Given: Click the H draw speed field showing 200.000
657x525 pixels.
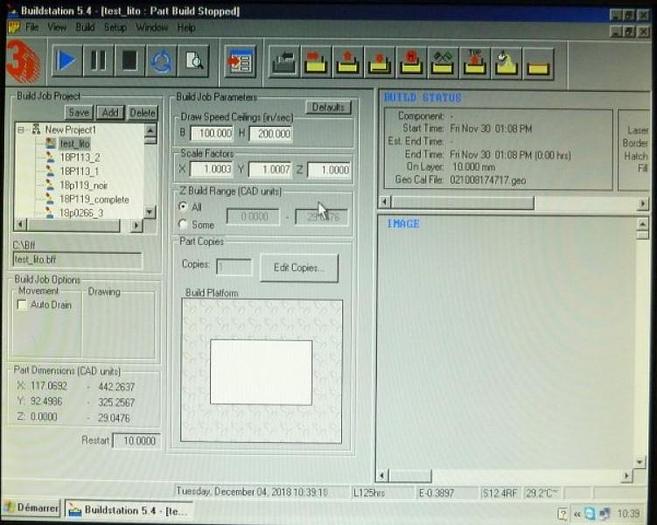Looking at the screenshot, I should coord(270,134).
